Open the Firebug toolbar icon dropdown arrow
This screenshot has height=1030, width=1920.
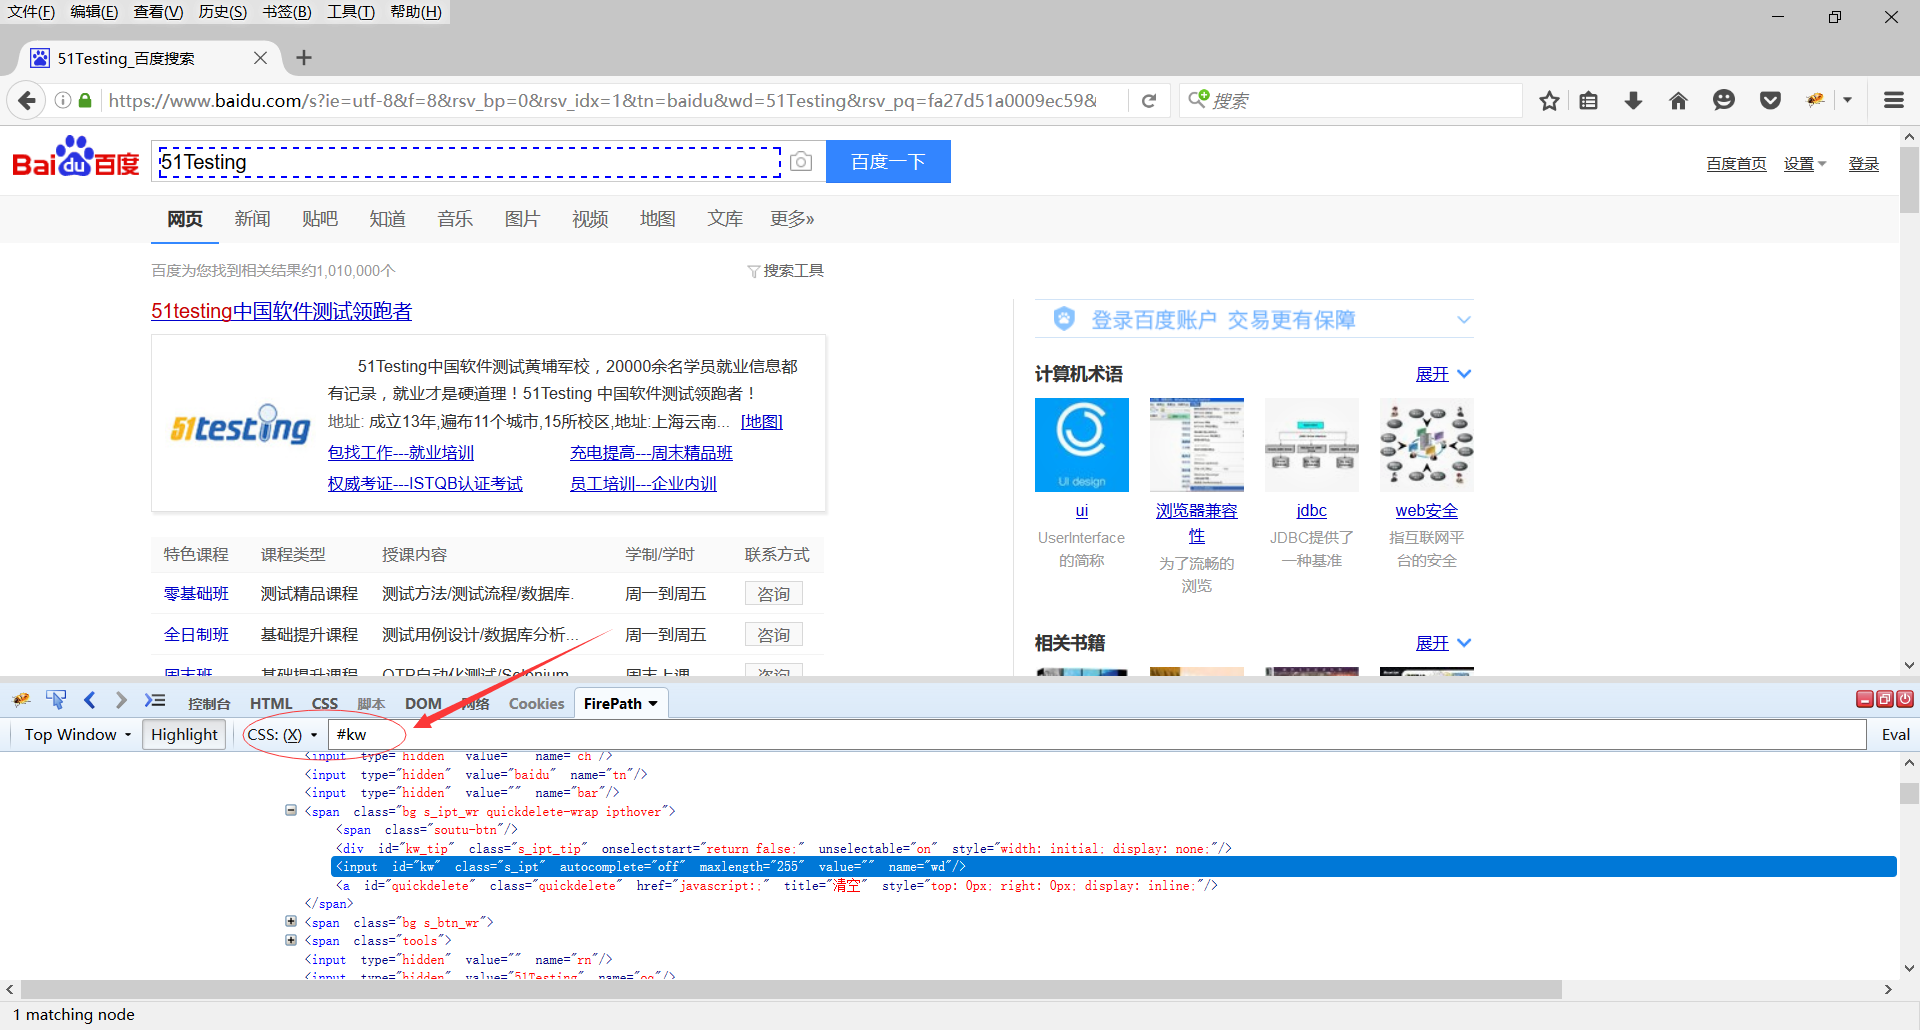1847,100
